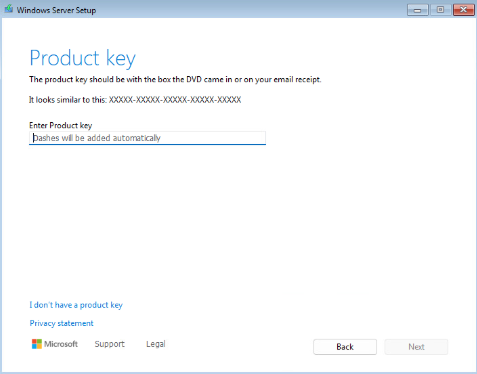This screenshot has width=477, height=374.
Task: Go to previous step with Back button
Action: [345, 347]
